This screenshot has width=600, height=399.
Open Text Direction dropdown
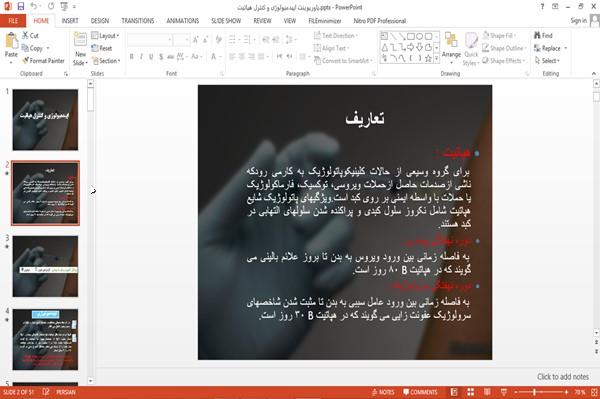pos(336,36)
